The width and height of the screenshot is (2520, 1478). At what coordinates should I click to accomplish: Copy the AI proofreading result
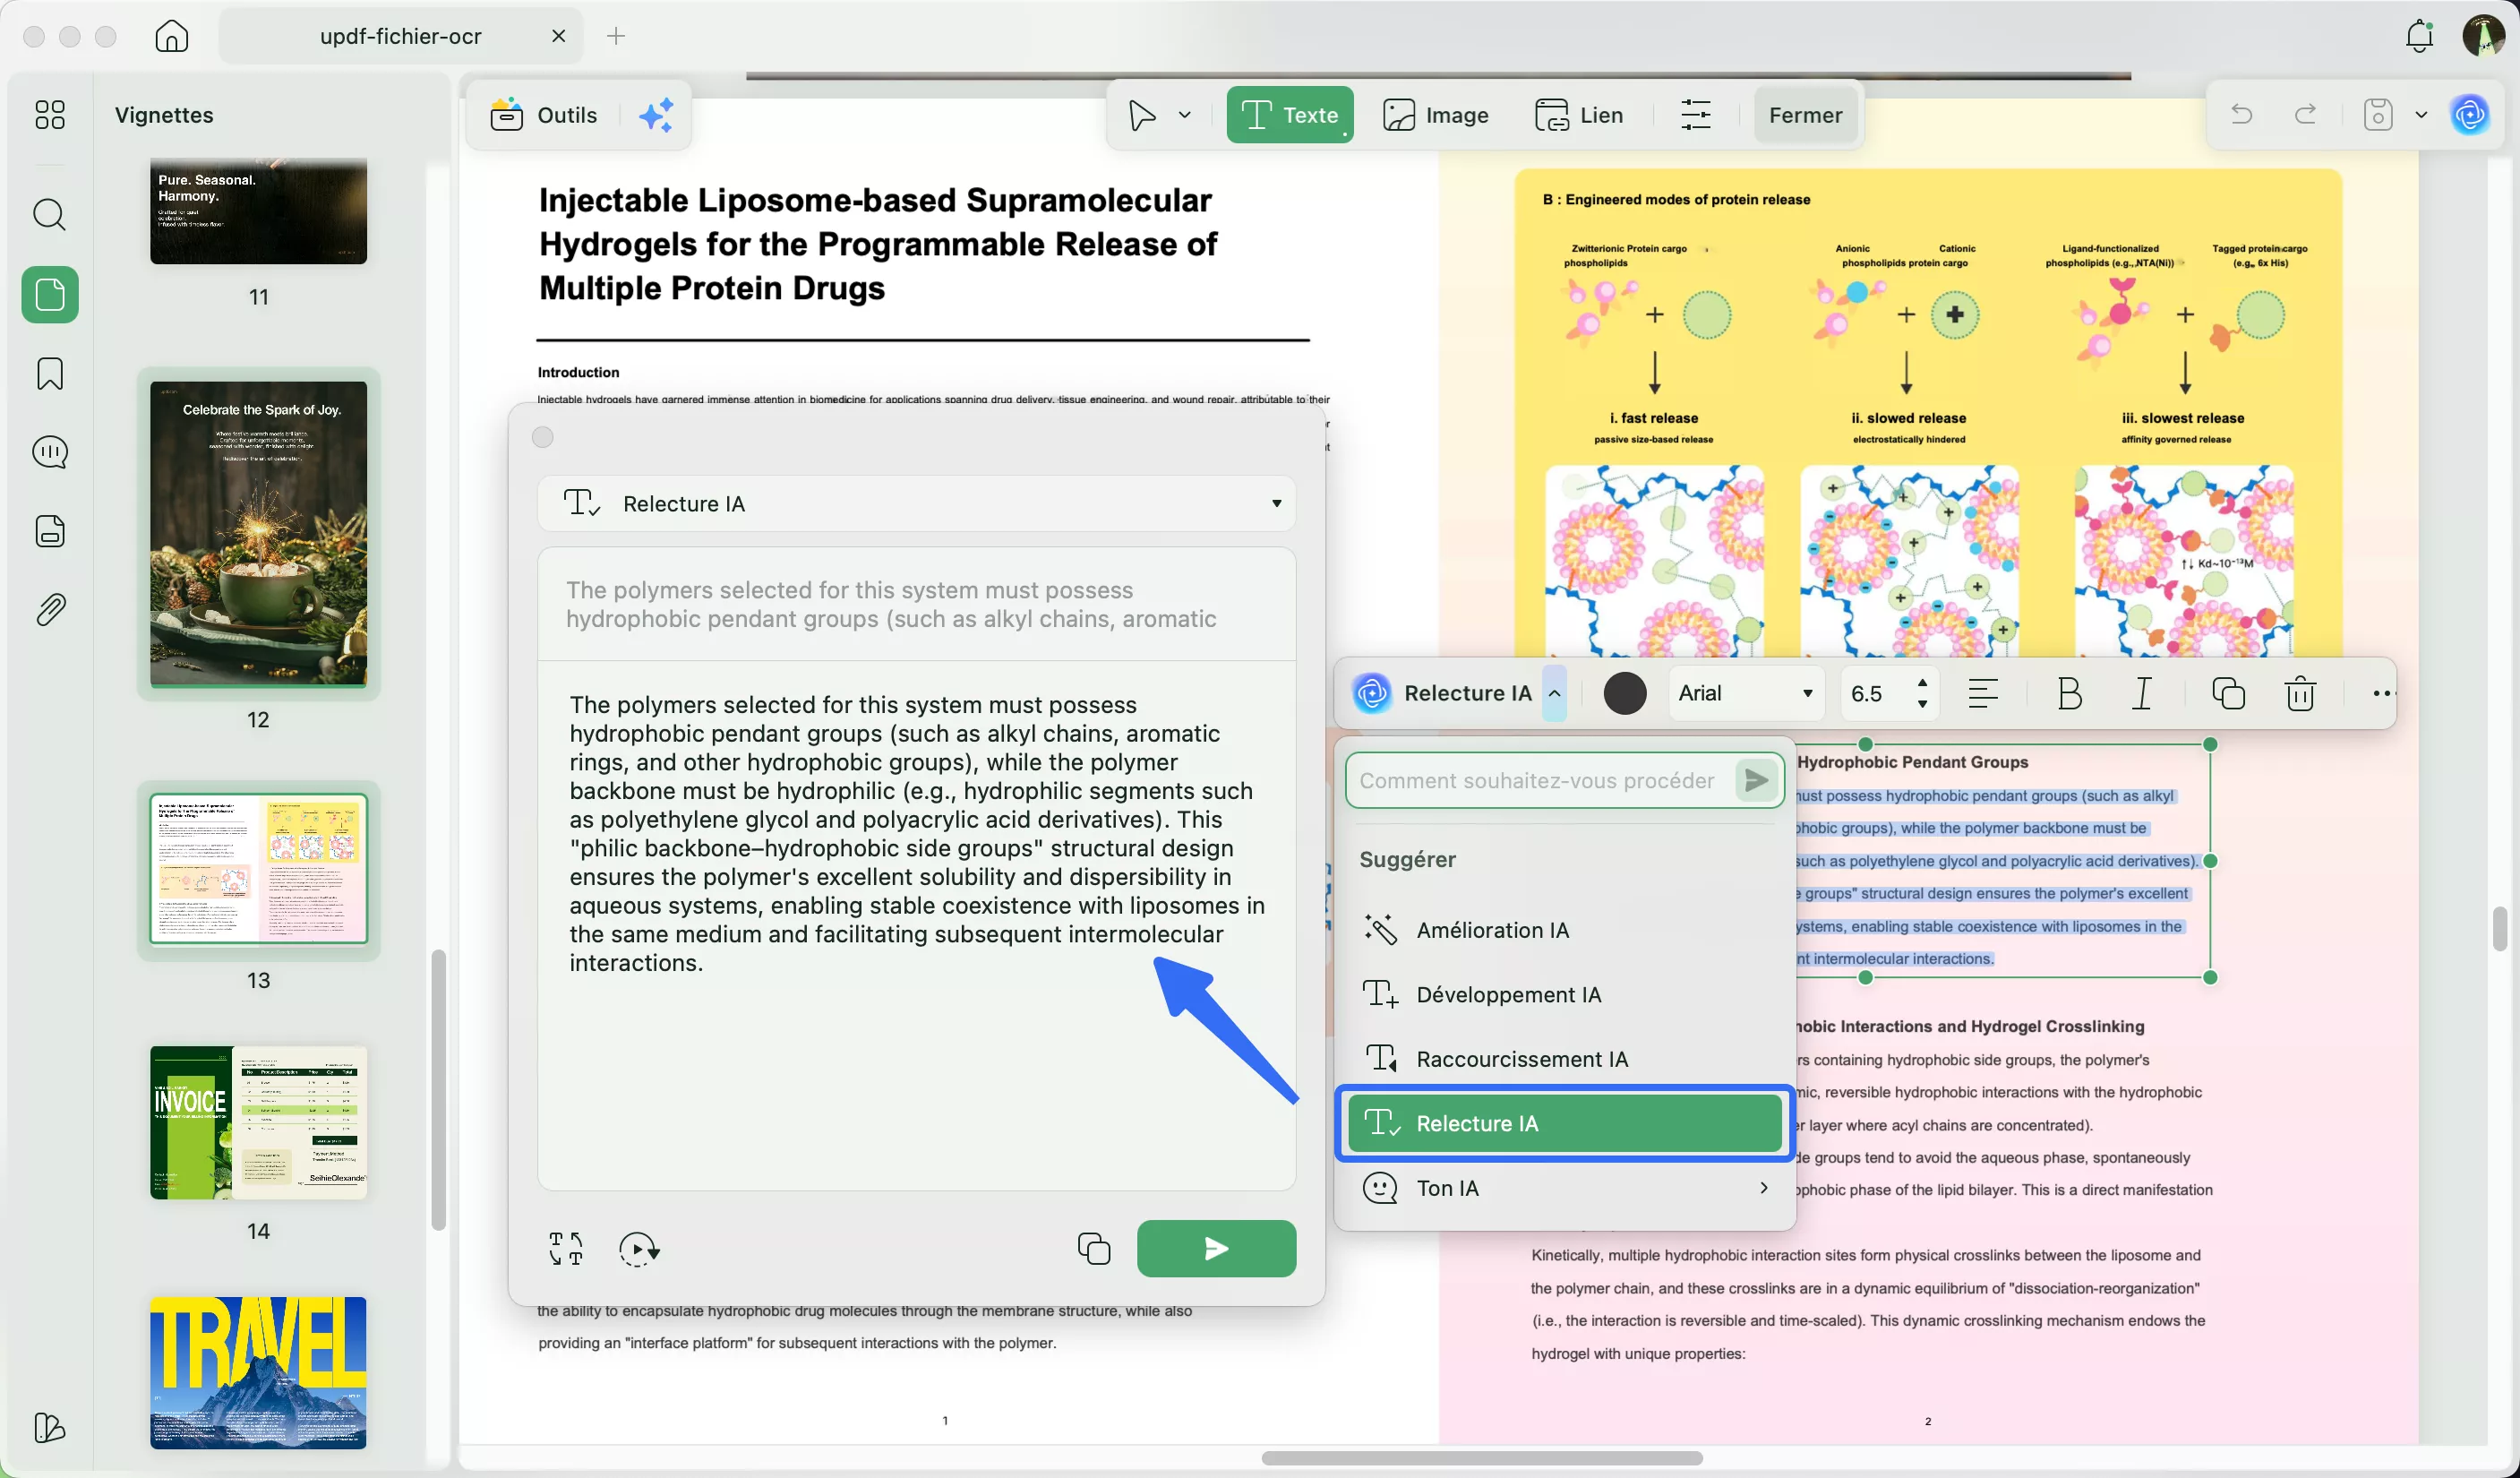point(1093,1248)
